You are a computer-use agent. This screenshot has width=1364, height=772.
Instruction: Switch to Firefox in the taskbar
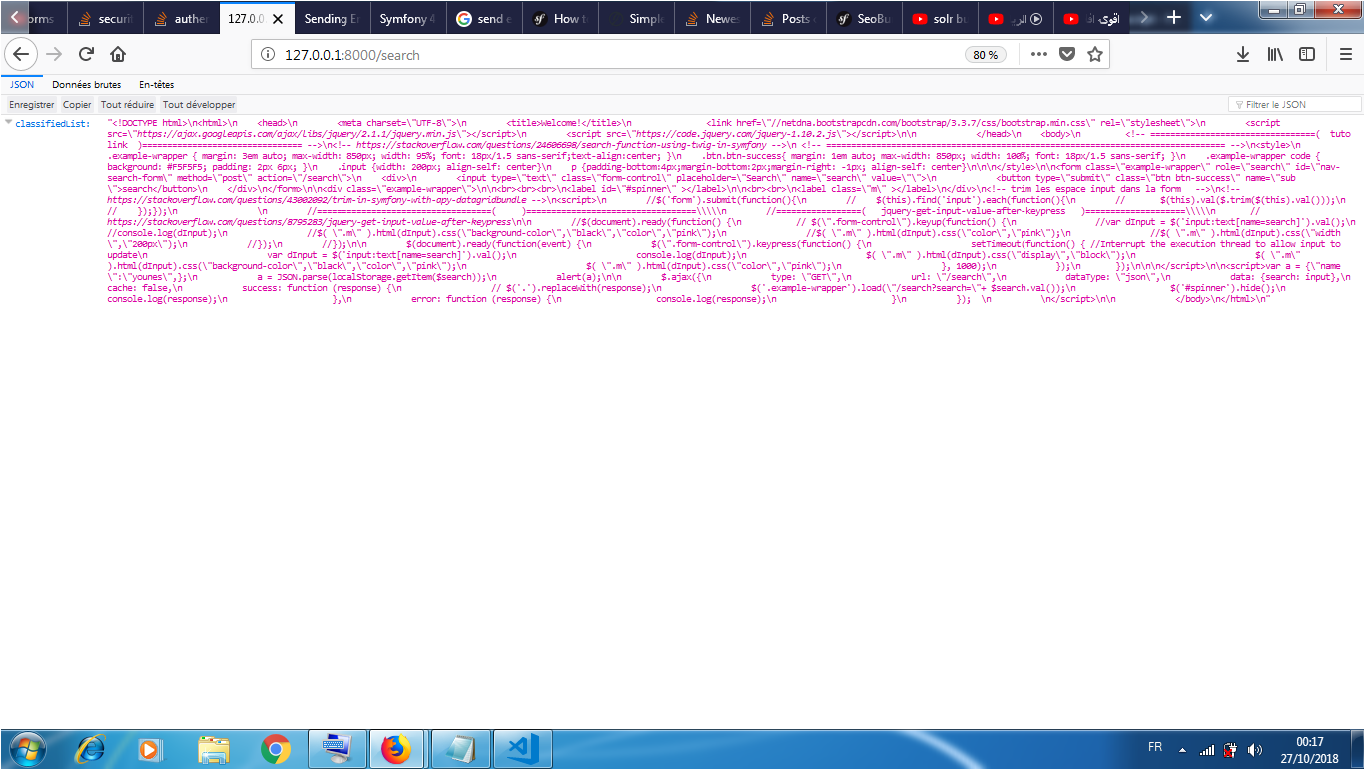click(398, 749)
